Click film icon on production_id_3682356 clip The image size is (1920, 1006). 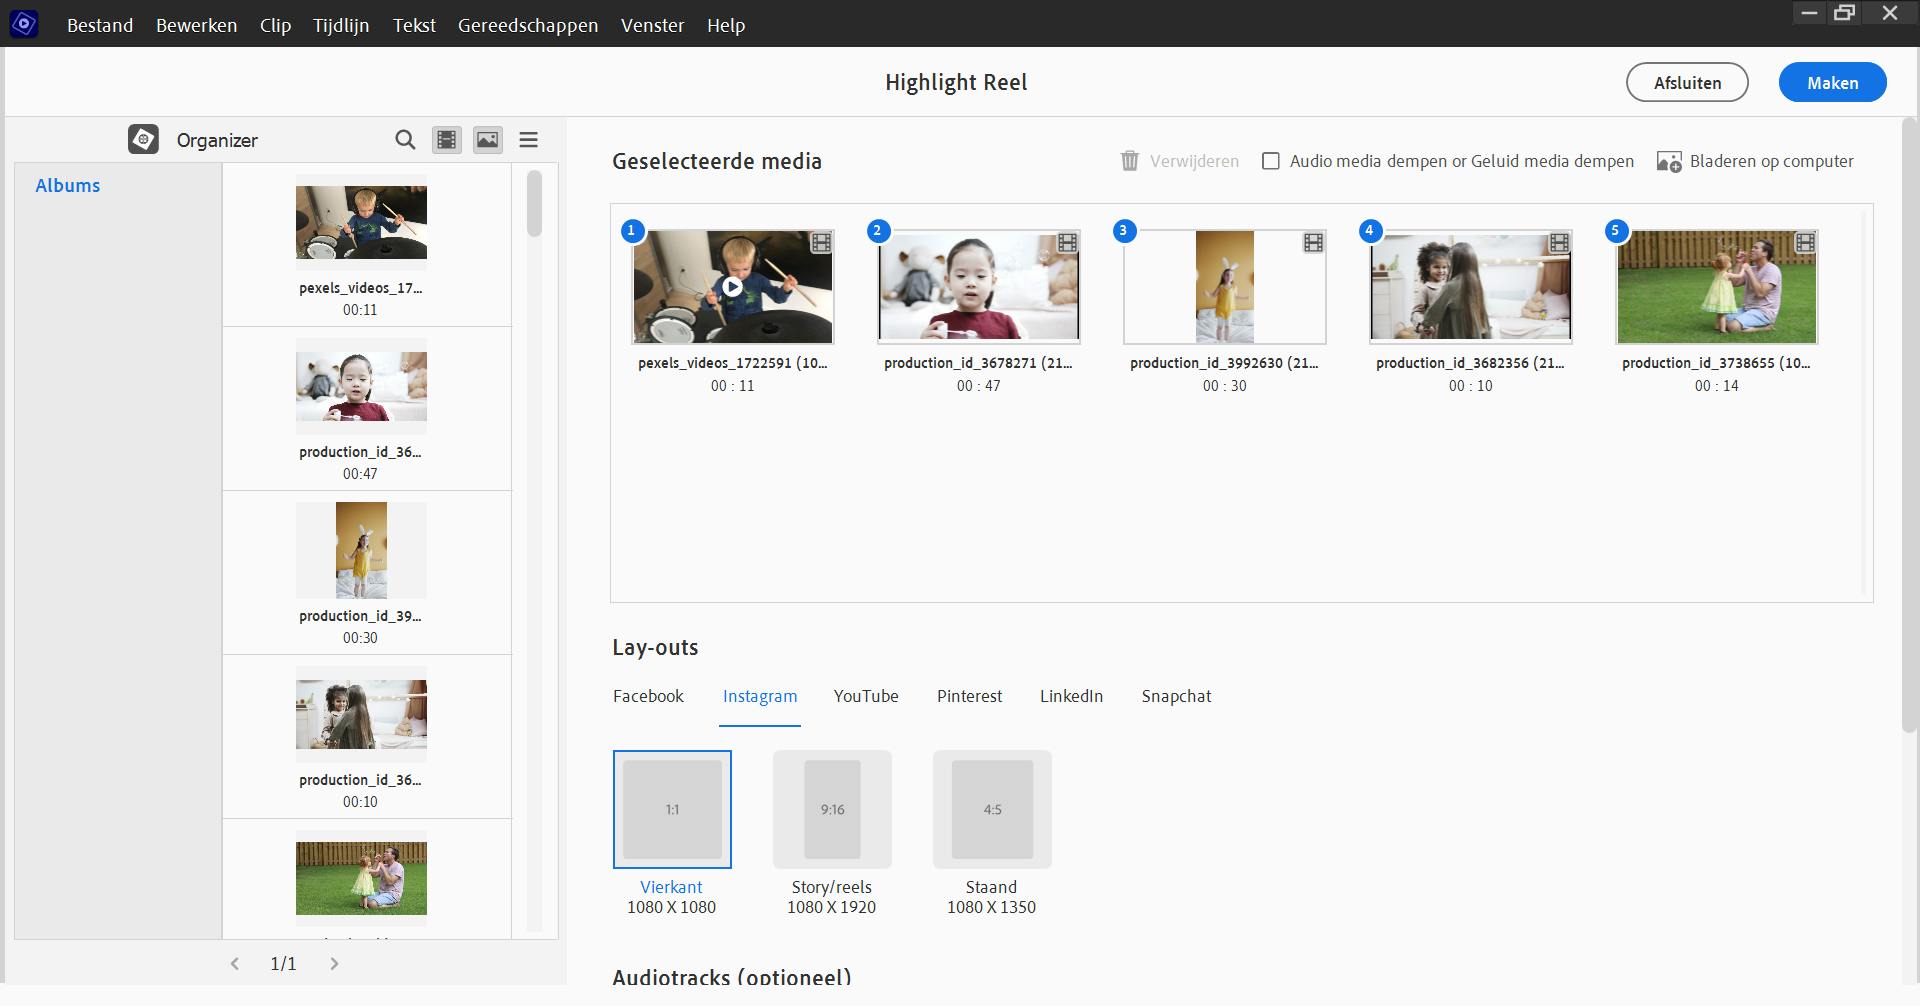click(1559, 242)
